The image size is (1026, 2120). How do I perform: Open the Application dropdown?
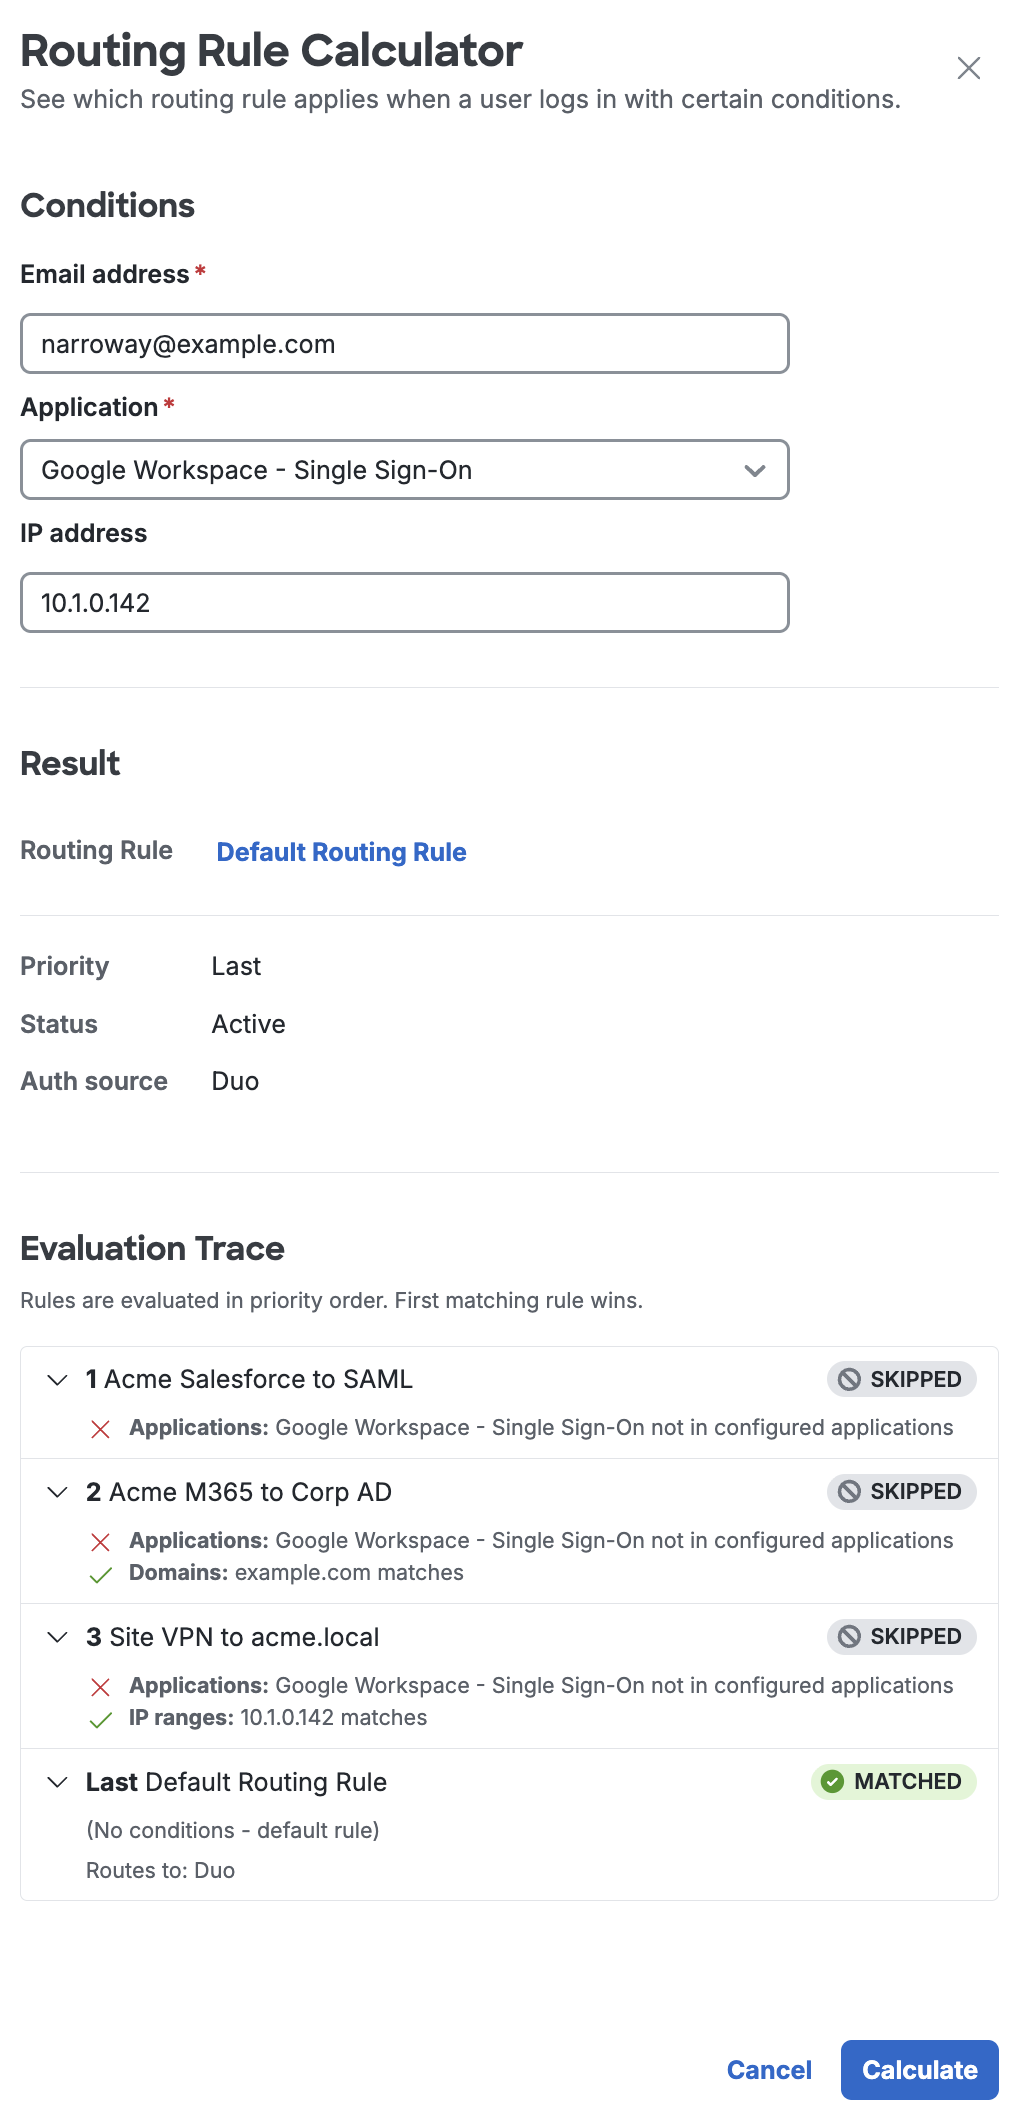click(404, 470)
